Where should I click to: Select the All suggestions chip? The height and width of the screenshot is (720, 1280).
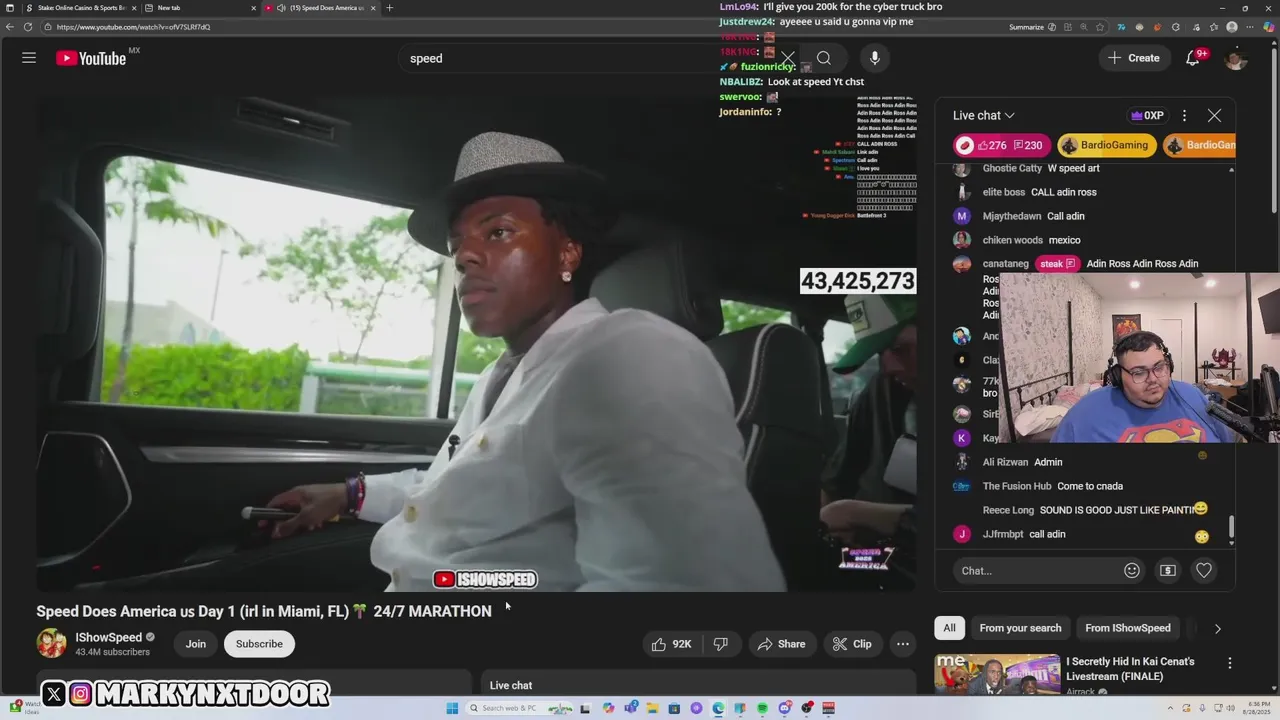(949, 628)
